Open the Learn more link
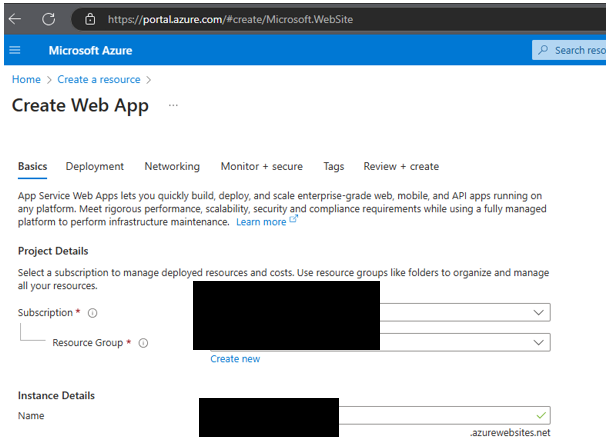613x442 pixels. click(x=261, y=222)
